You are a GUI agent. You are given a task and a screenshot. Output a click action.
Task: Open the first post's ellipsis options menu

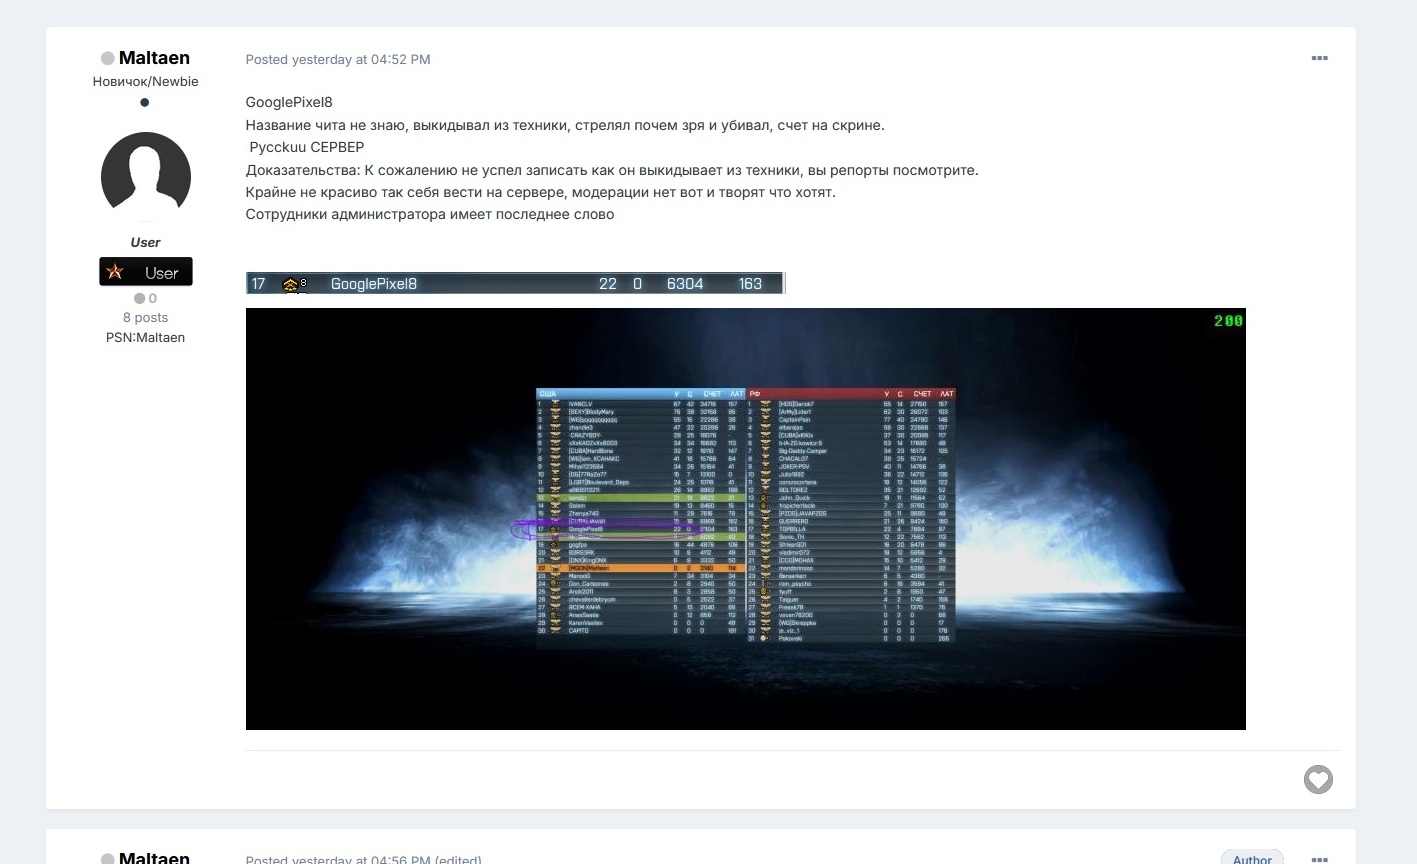tap(1319, 58)
